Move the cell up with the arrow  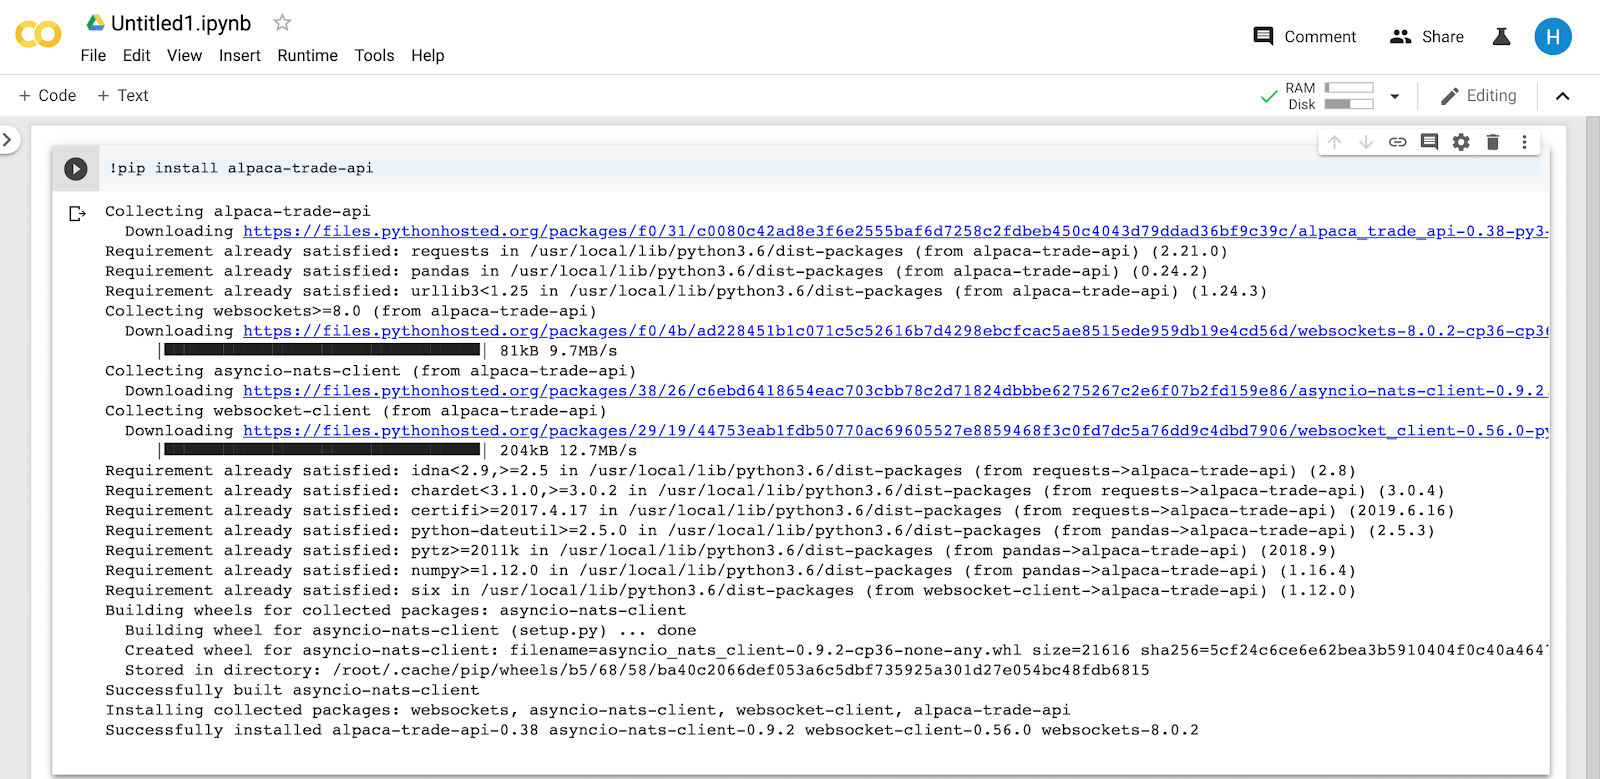click(x=1334, y=142)
